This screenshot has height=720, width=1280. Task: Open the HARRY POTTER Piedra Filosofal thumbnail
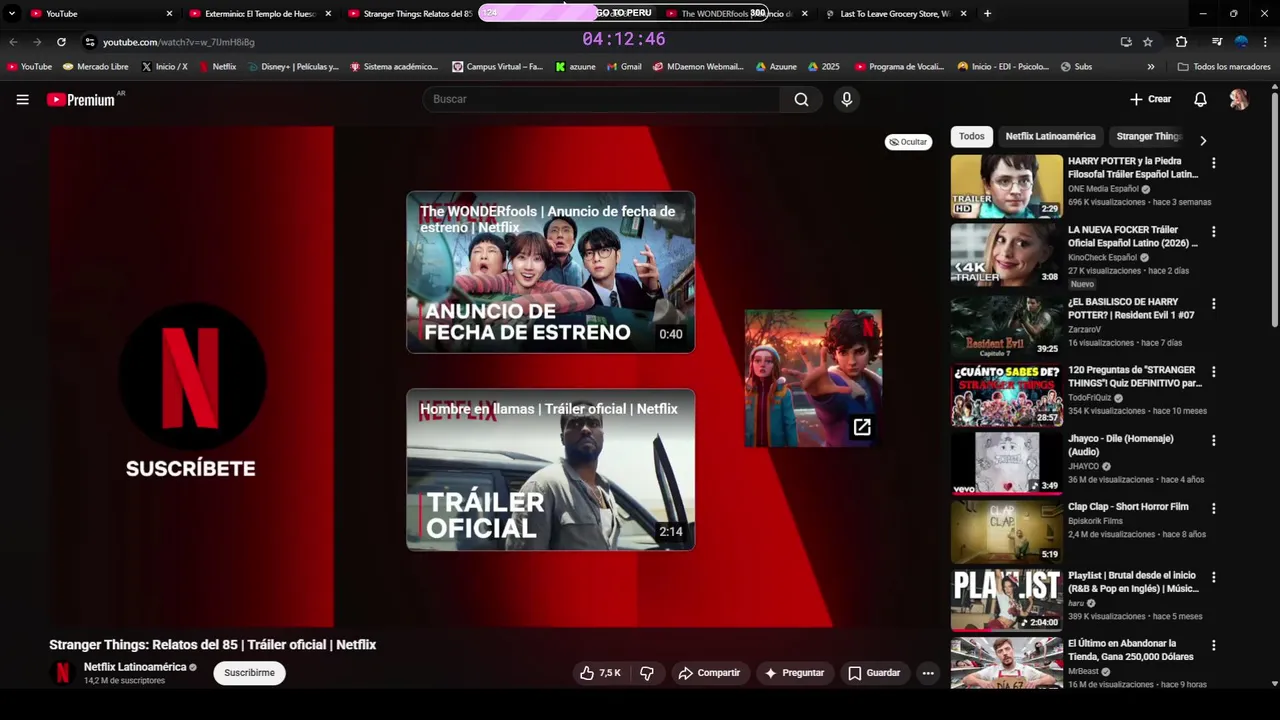(1006, 186)
